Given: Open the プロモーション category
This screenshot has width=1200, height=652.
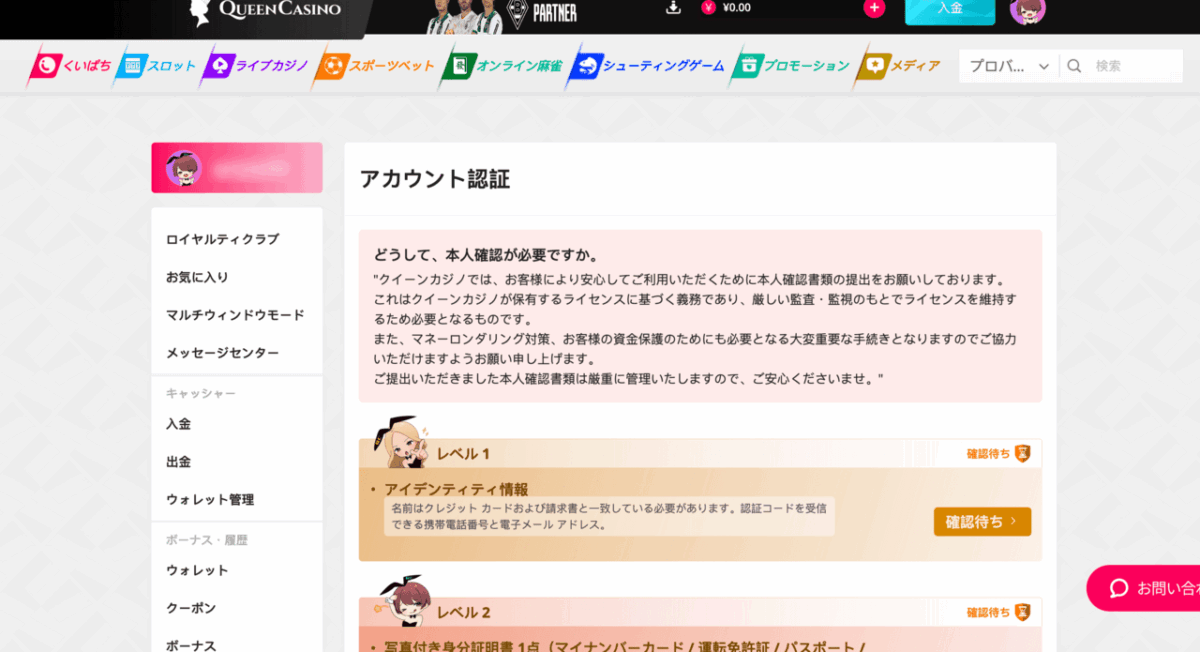Looking at the screenshot, I should tap(791, 66).
